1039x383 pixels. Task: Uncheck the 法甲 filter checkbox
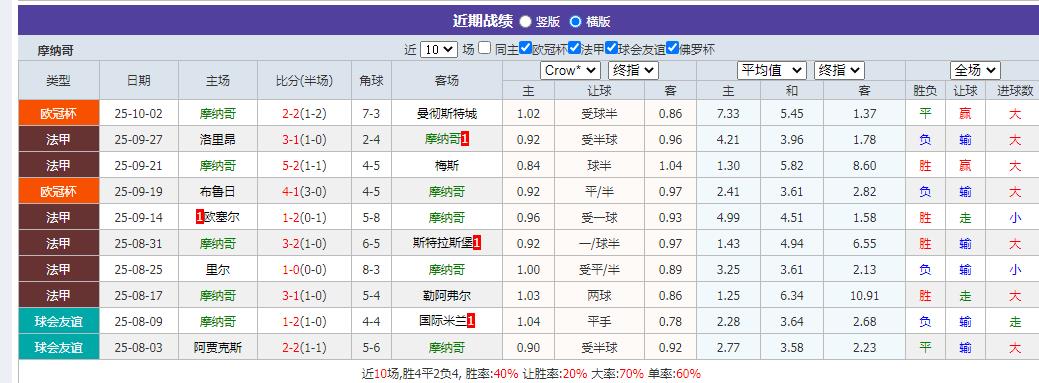pyautogui.click(x=575, y=48)
